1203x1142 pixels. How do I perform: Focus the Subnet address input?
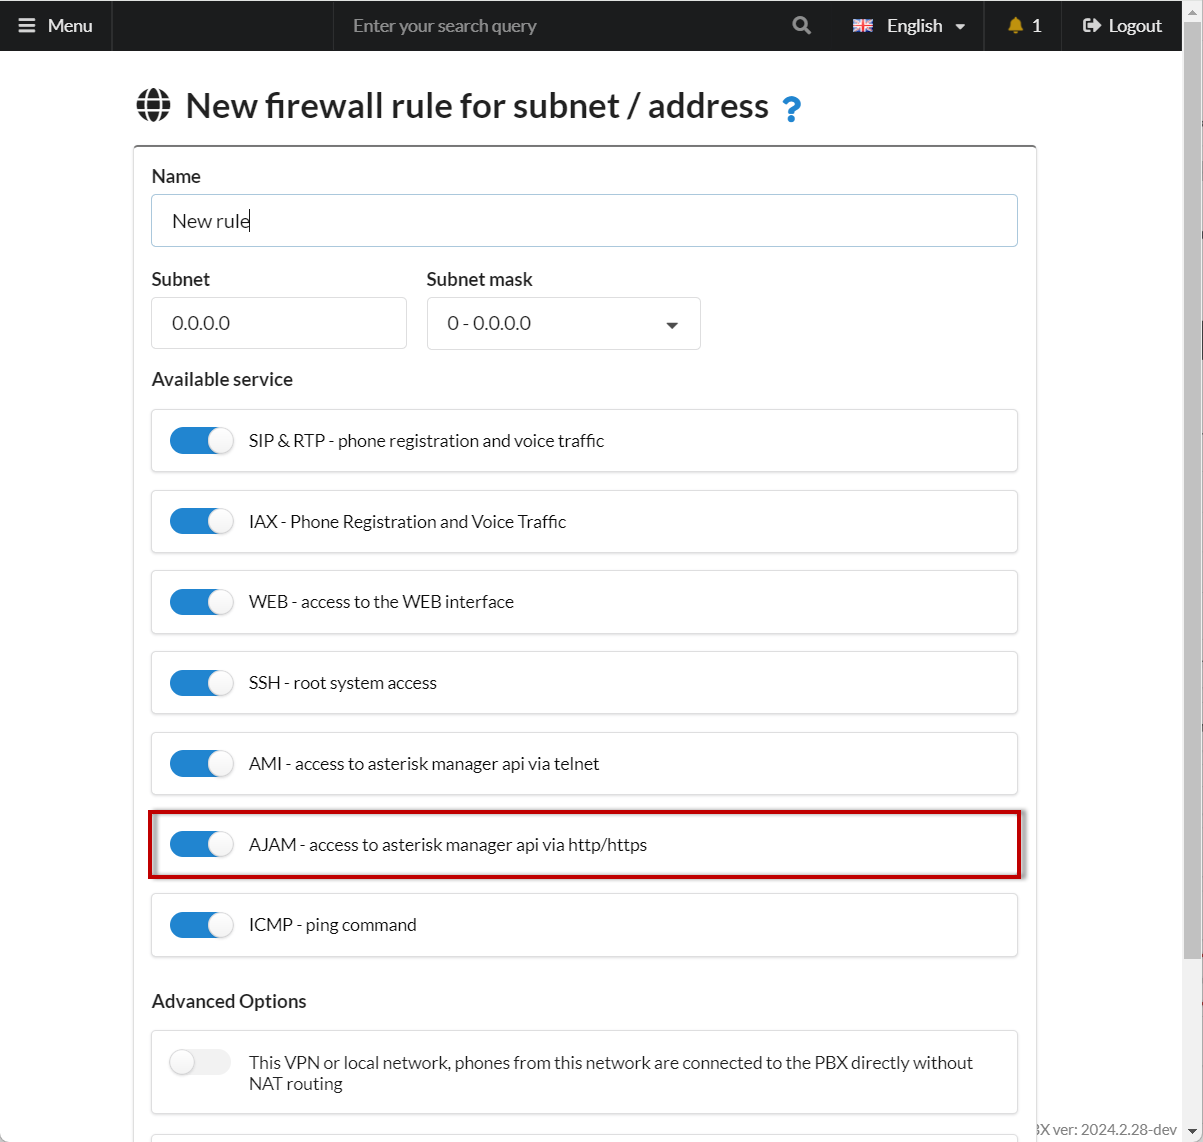point(278,323)
